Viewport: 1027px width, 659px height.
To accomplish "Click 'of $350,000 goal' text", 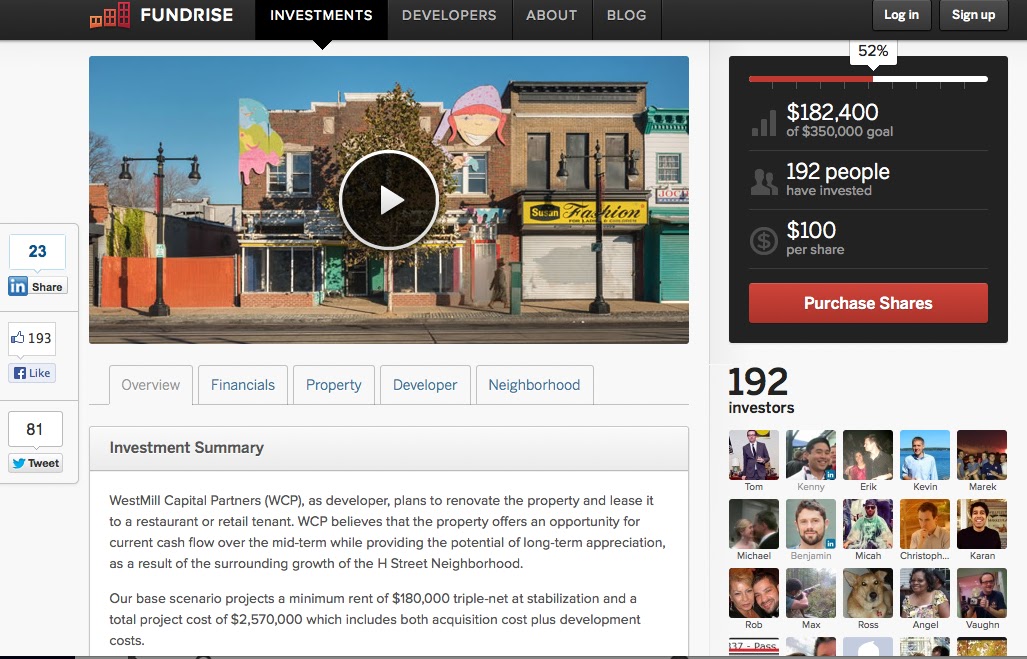I will 840,132.
